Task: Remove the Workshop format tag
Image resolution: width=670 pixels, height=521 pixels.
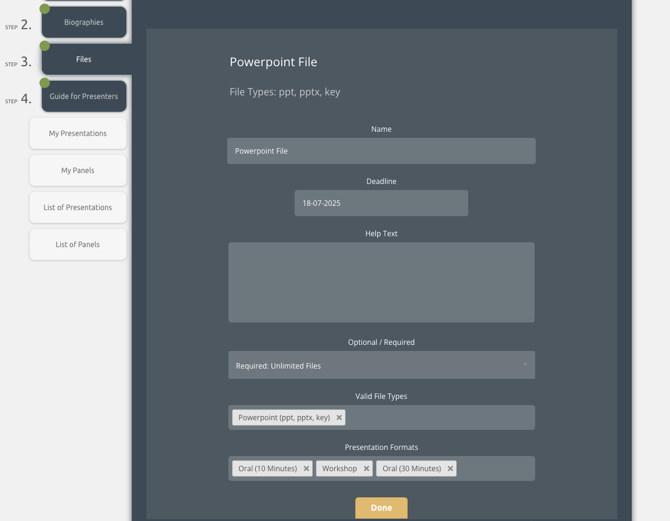Action: [366, 469]
